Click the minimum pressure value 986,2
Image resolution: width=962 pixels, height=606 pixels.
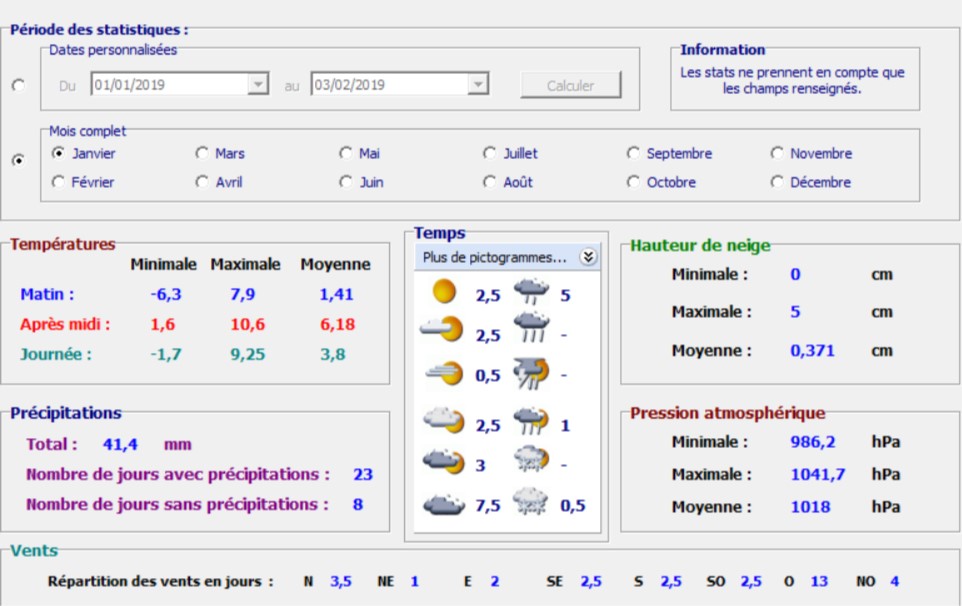[x=813, y=442]
